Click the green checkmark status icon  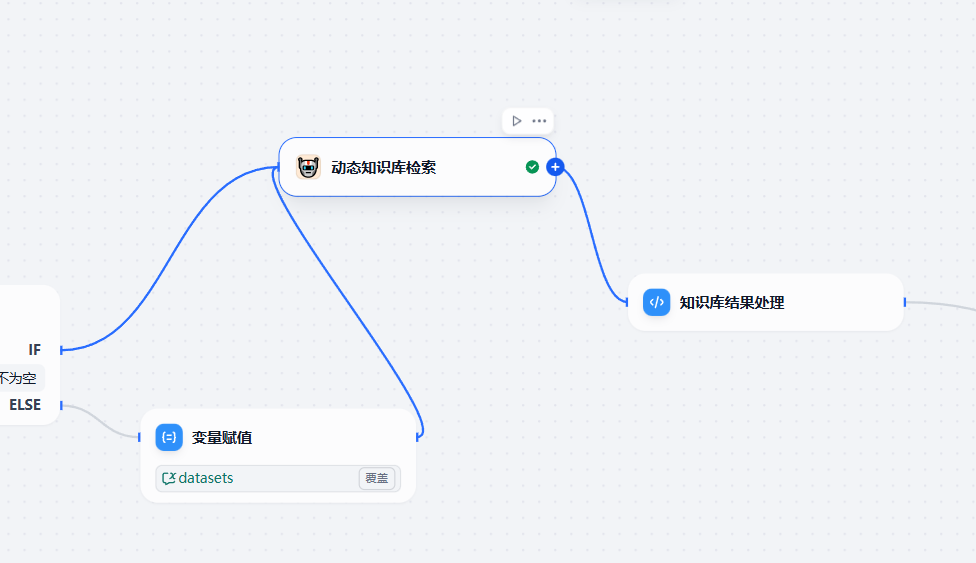(532, 167)
